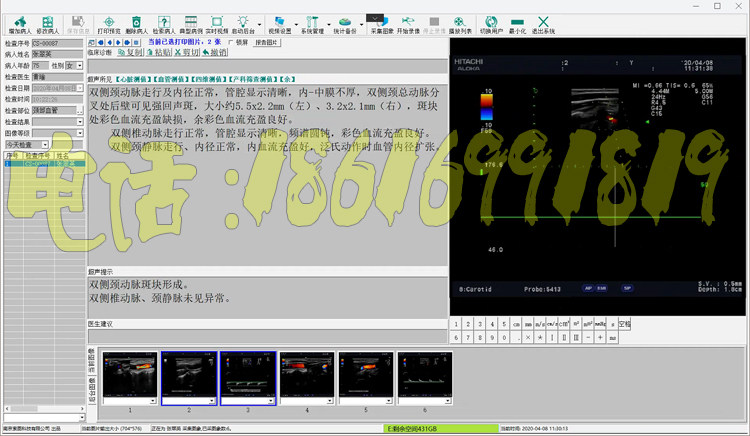Screen dimensions: 750x436
Task: Click the 剪切 (cut) button
Action: (x=187, y=53)
